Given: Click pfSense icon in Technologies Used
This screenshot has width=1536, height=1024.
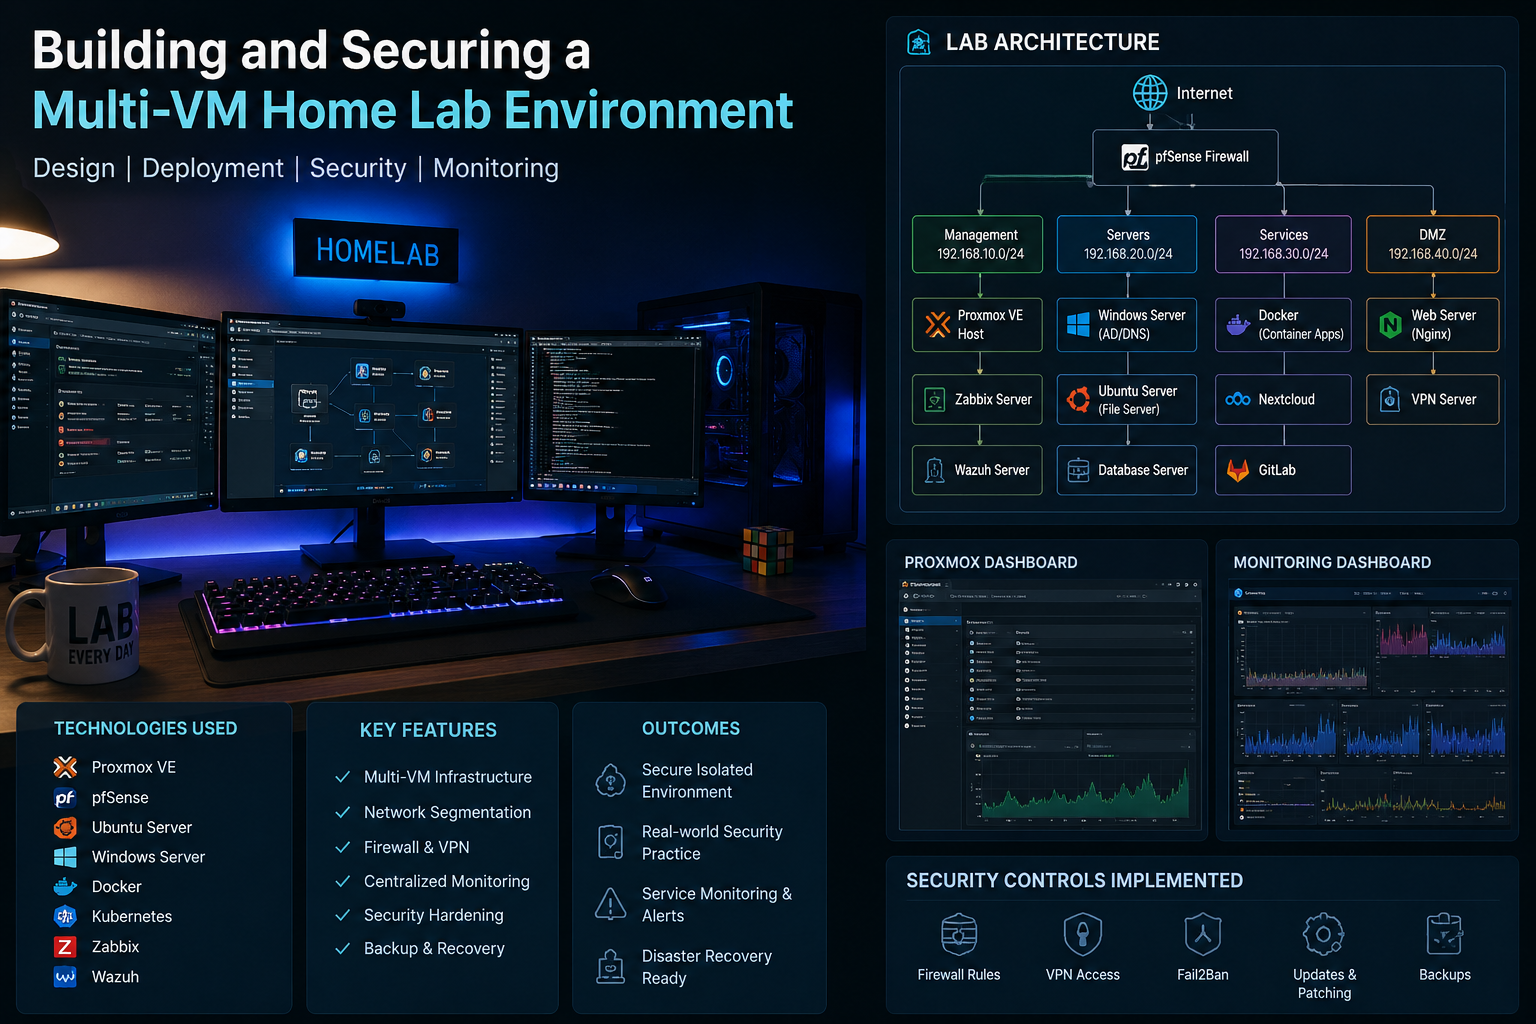Looking at the screenshot, I should (65, 798).
